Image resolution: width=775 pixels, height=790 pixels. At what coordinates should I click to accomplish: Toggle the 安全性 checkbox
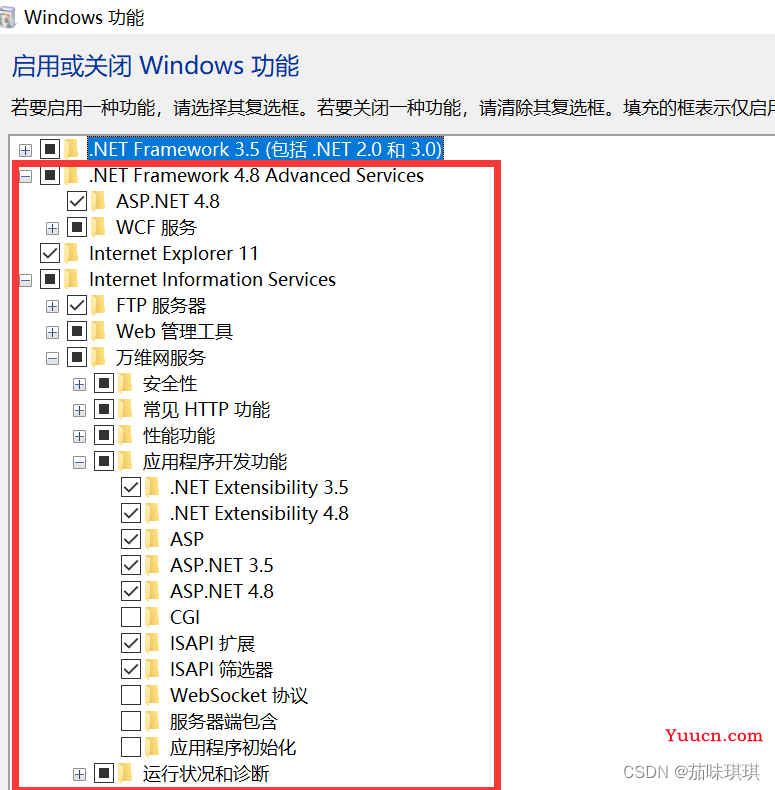tap(104, 383)
